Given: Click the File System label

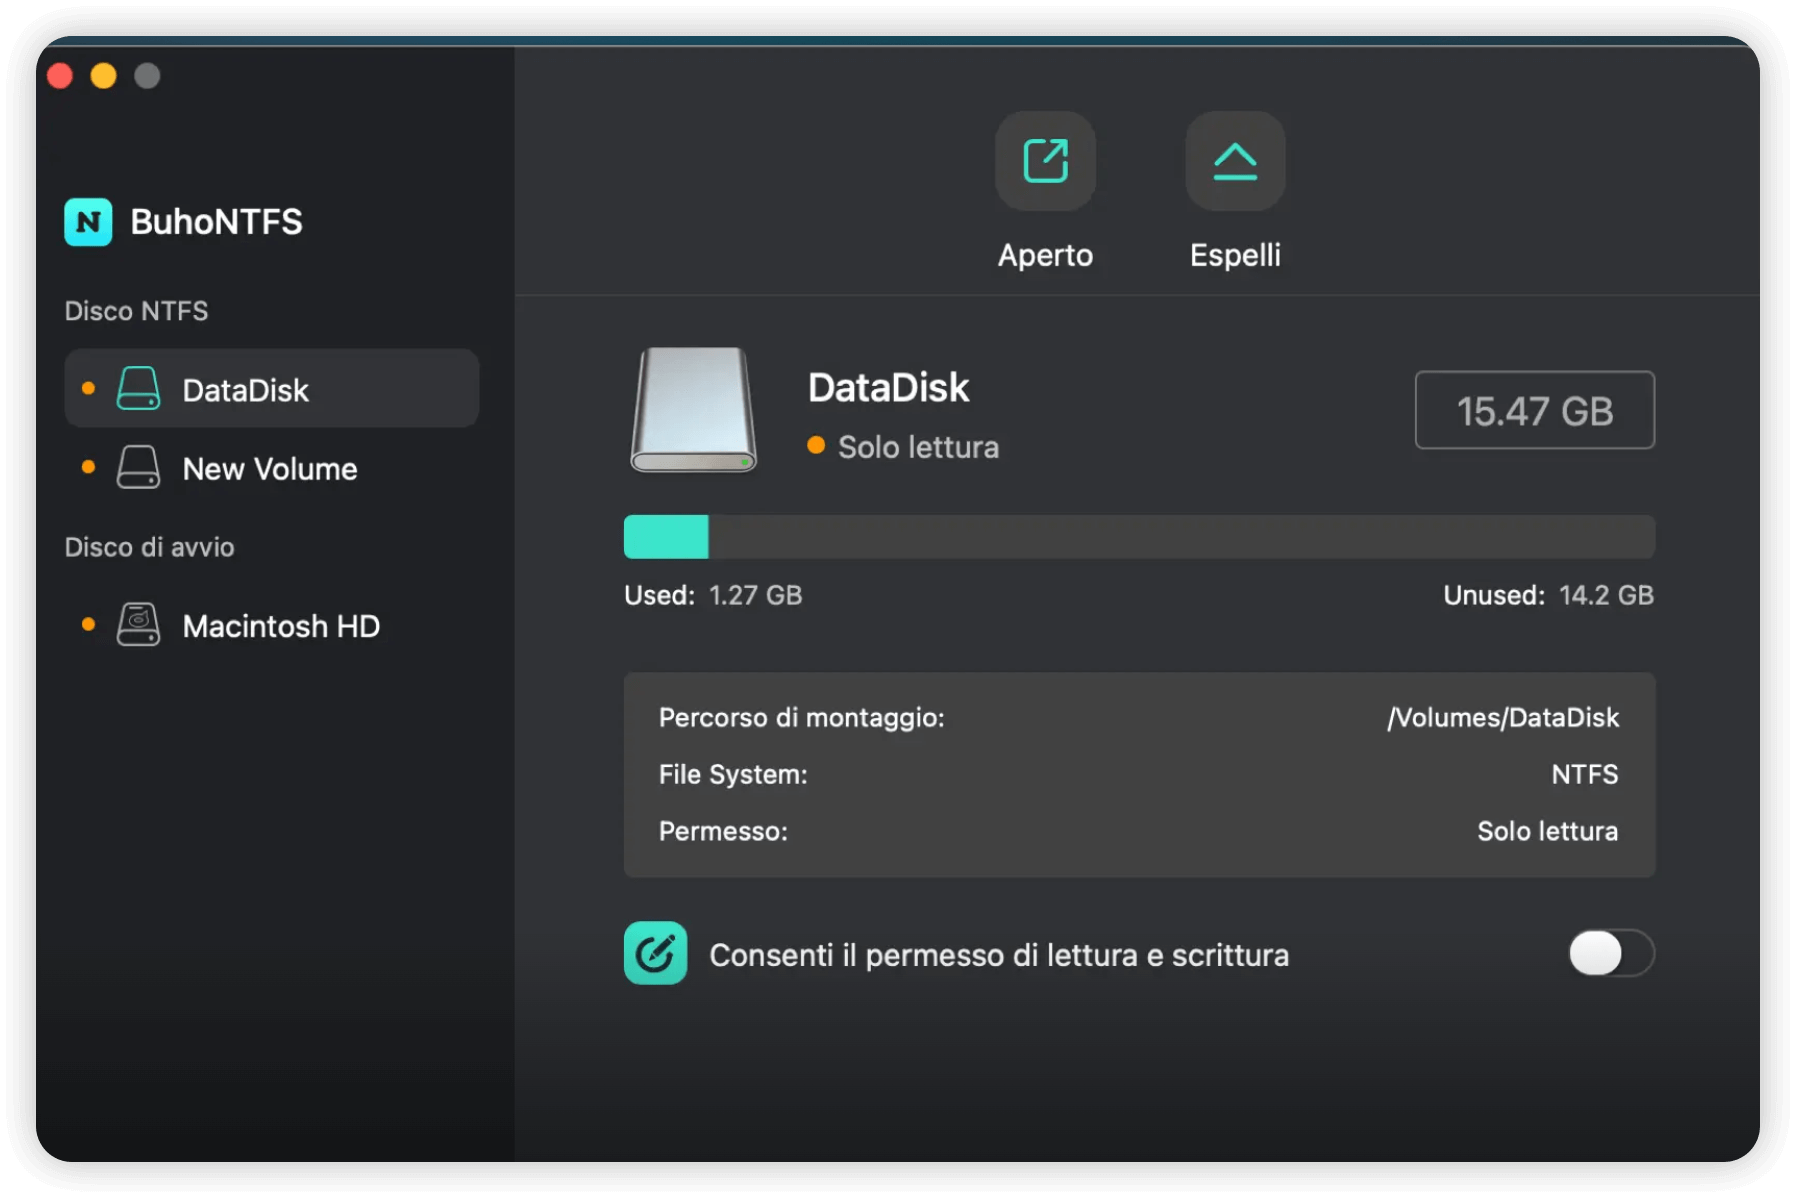Looking at the screenshot, I should pos(733,774).
